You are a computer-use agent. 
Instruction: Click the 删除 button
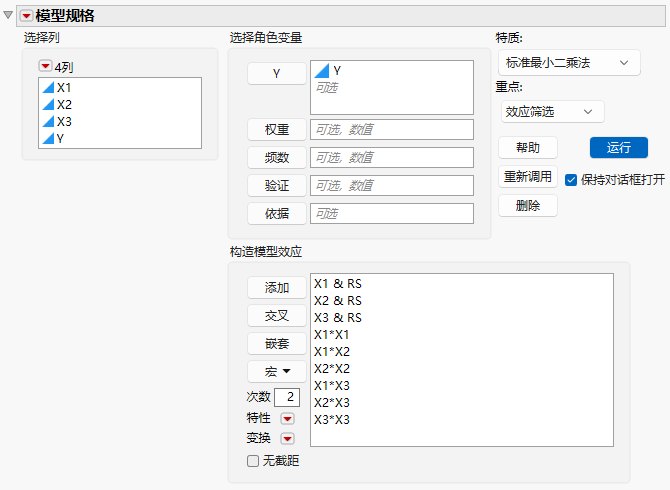tap(528, 205)
